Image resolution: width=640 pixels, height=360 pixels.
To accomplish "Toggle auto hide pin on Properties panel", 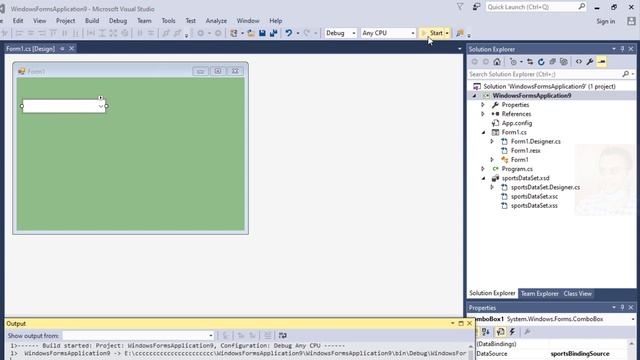I will [x=622, y=307].
